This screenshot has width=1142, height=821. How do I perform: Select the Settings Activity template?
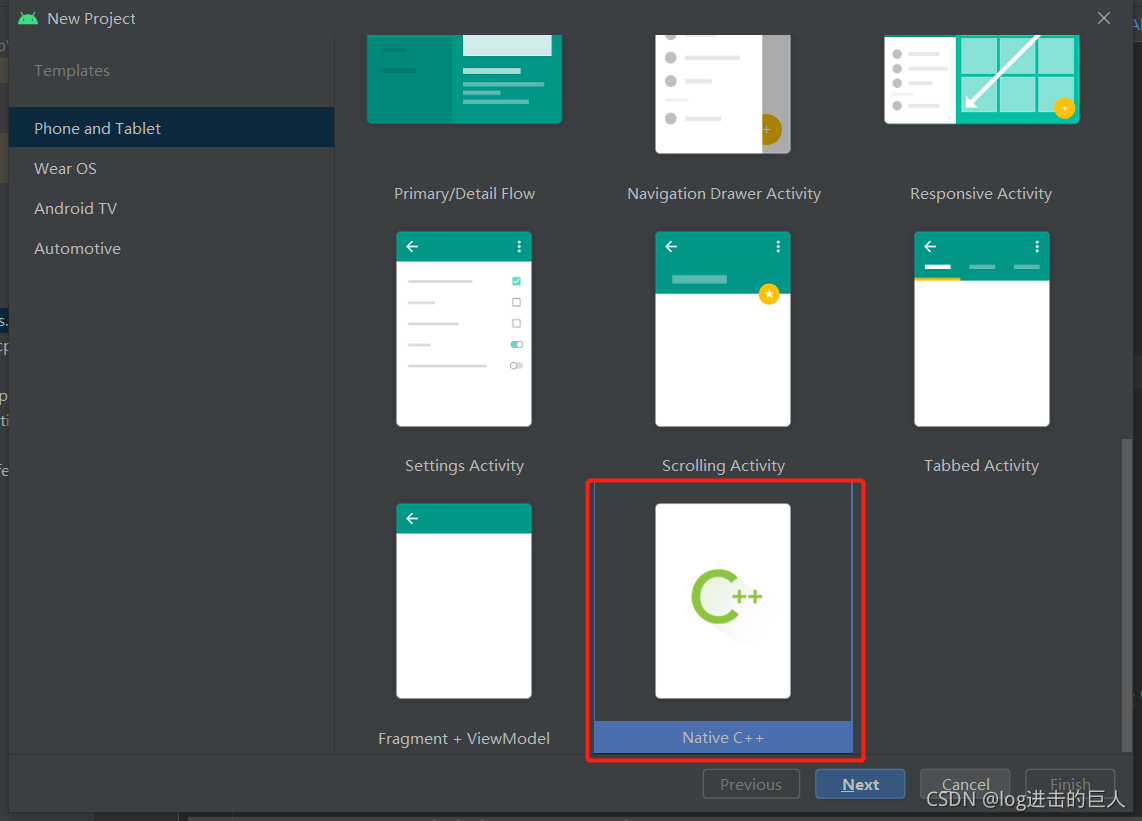463,329
